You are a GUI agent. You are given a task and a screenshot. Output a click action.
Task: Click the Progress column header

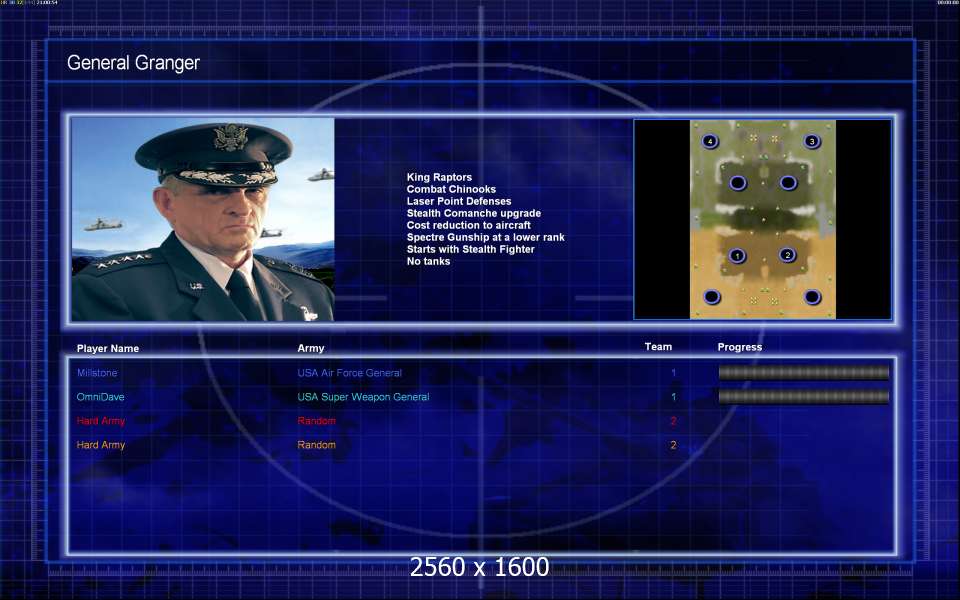coord(740,347)
